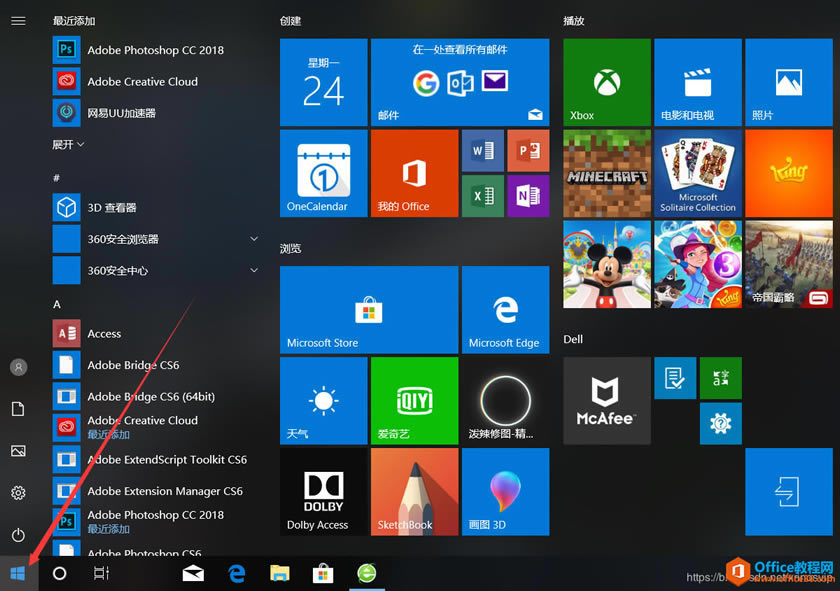Open File Explorer on the taskbar
840x591 pixels.
(280, 573)
